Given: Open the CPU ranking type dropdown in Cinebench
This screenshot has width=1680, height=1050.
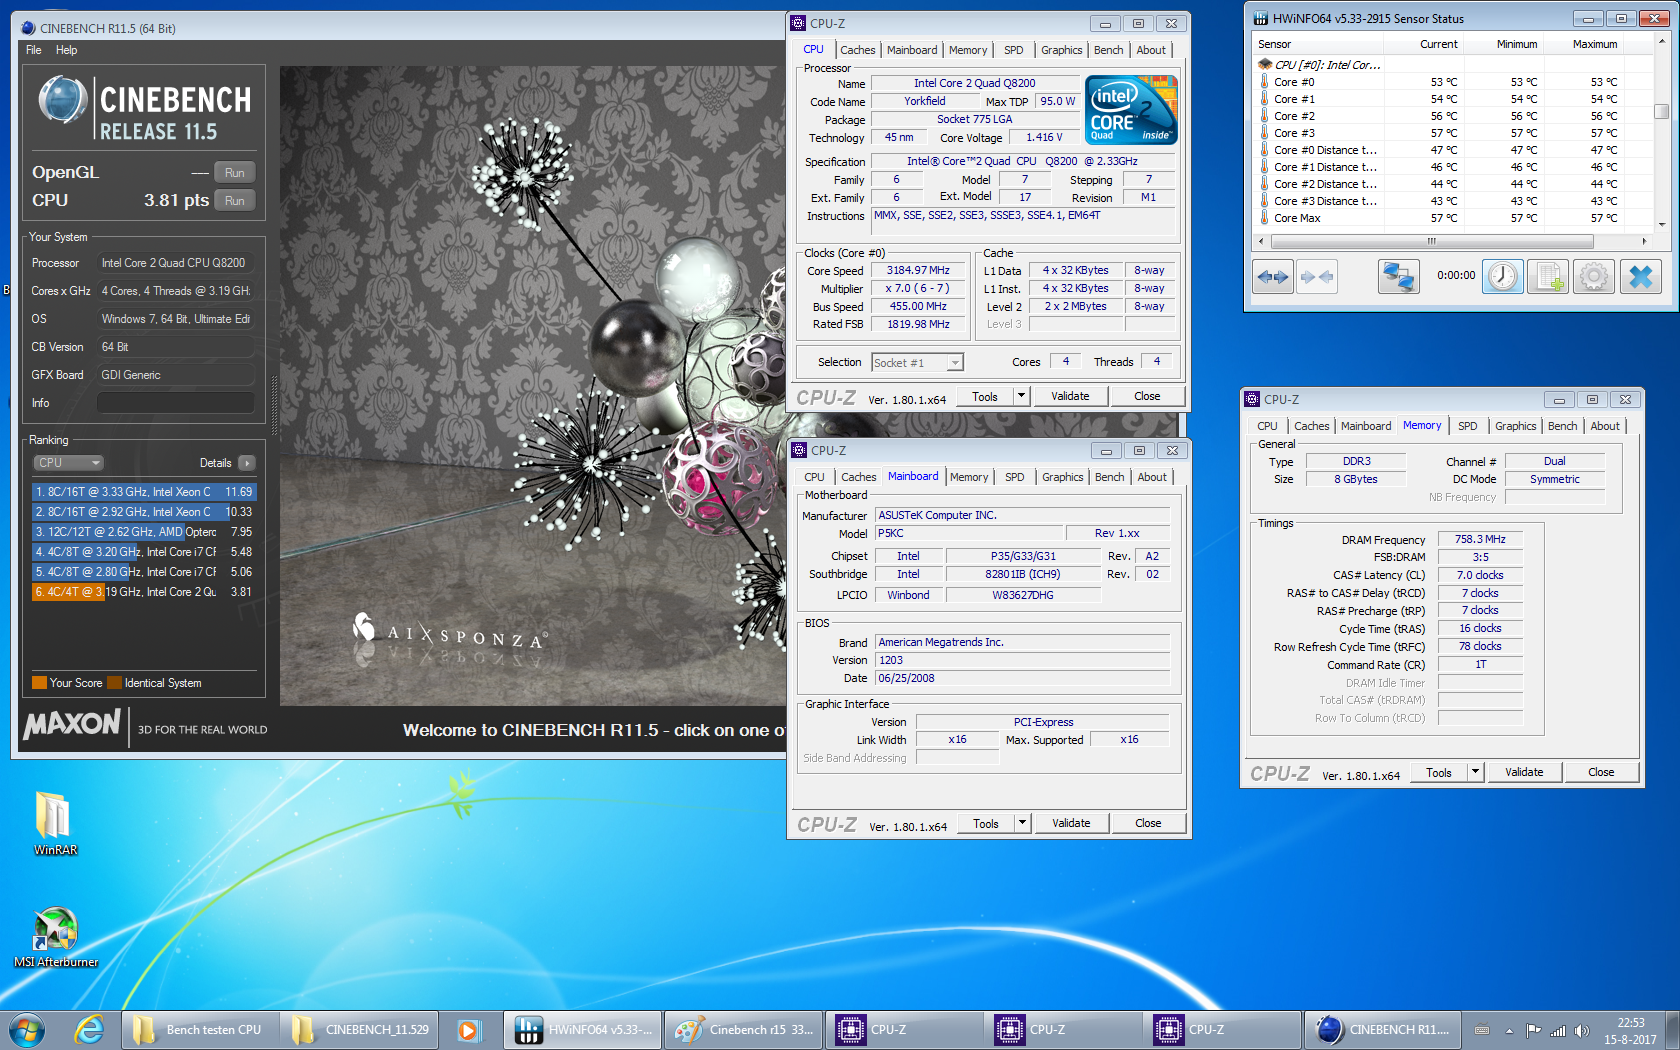Looking at the screenshot, I should [69, 463].
